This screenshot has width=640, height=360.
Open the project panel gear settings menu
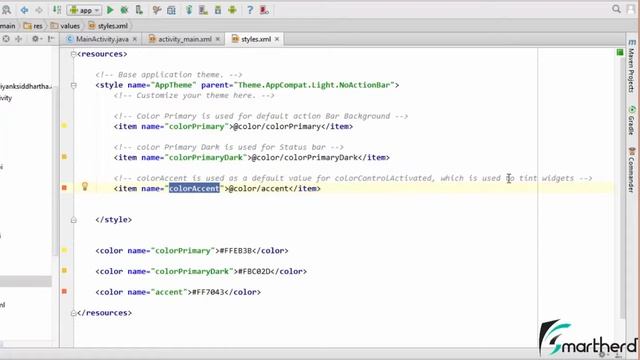click(36, 39)
